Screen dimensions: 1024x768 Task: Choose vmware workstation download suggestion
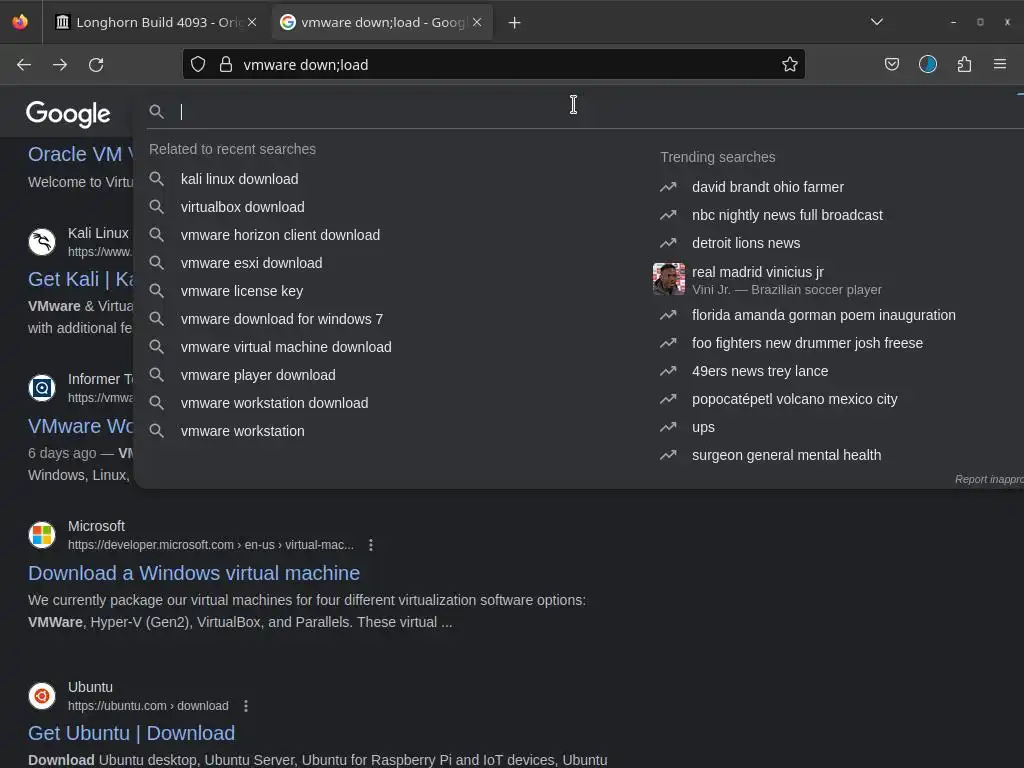[x=274, y=404]
